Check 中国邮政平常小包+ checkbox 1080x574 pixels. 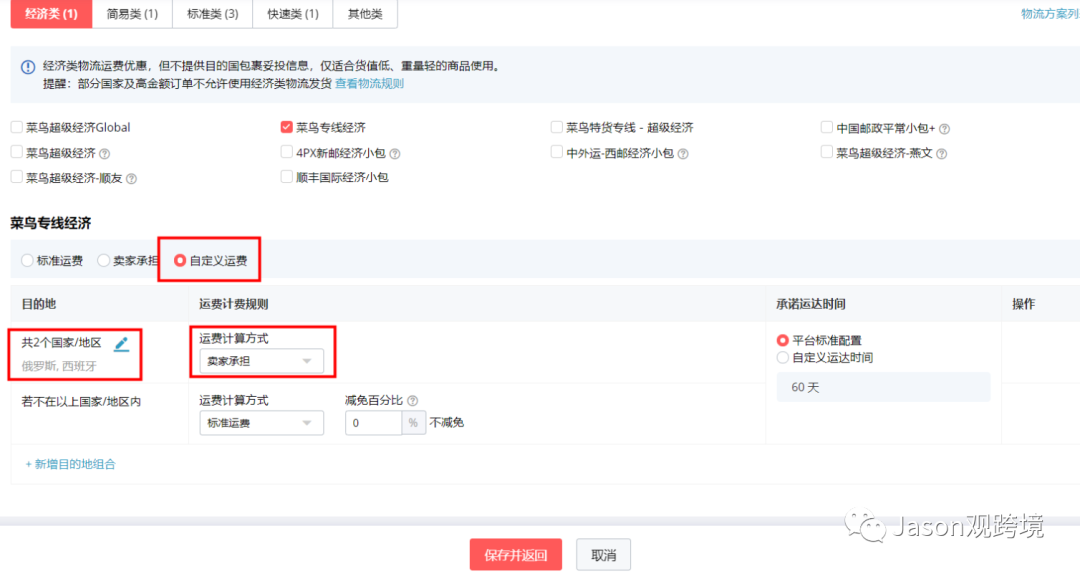[x=827, y=127]
